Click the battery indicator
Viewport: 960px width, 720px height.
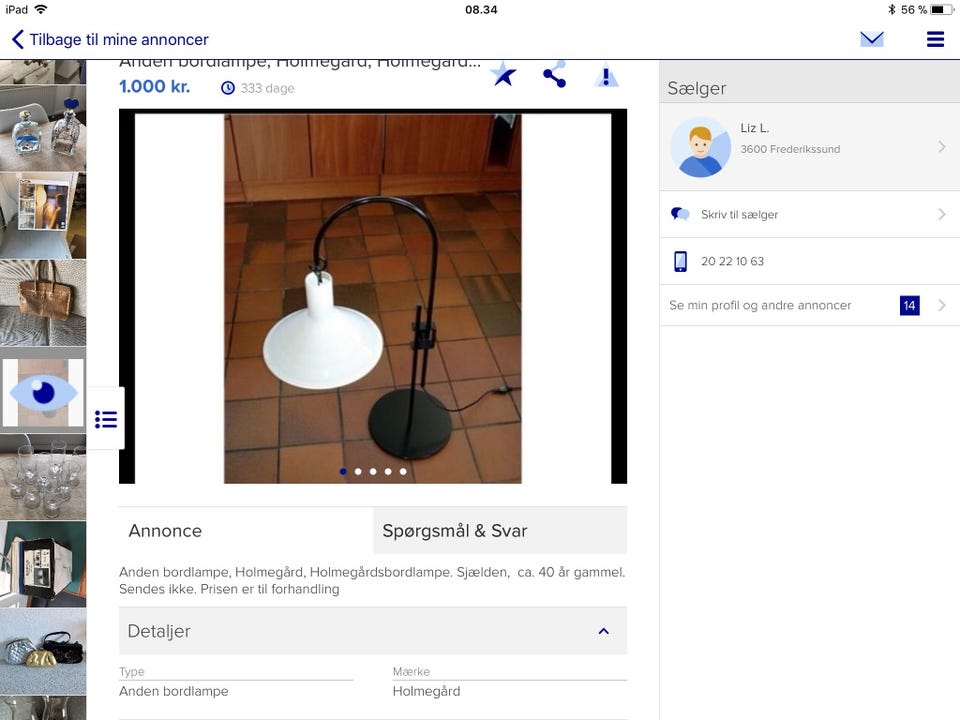pyautogui.click(x=942, y=9)
